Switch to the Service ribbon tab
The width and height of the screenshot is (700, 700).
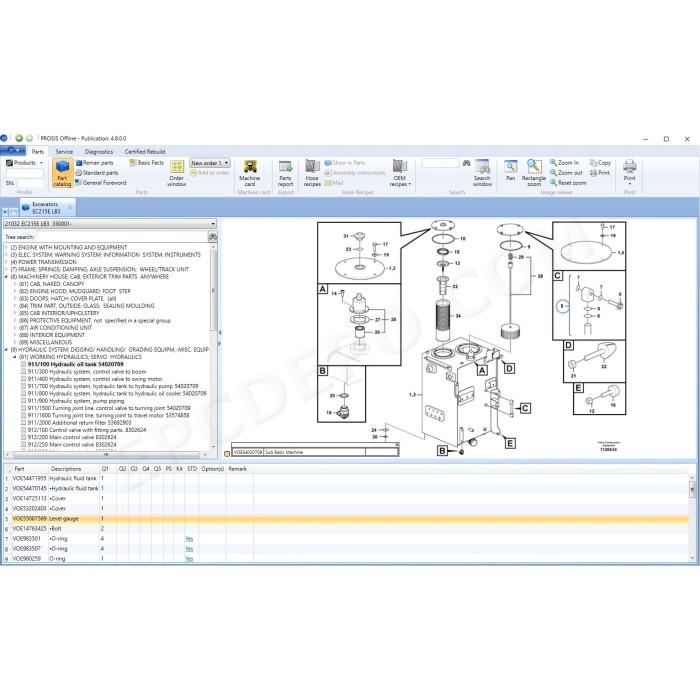point(64,151)
